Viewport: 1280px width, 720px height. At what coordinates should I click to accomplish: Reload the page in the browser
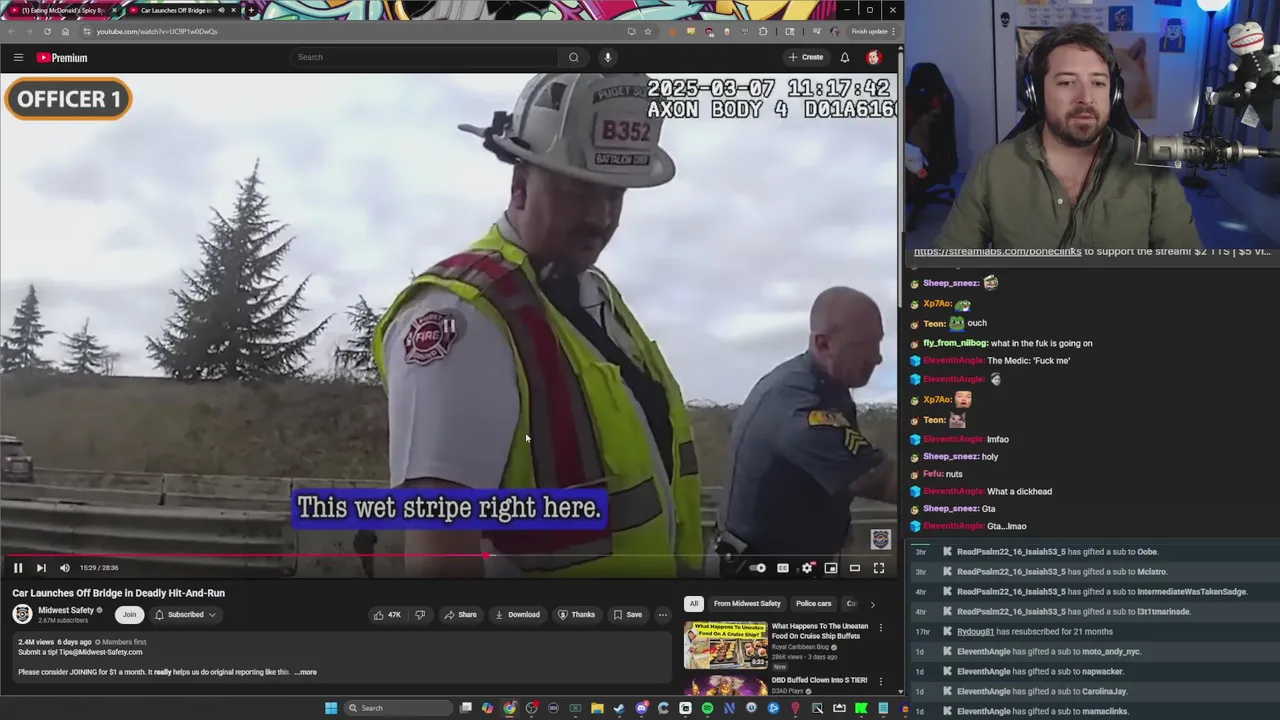[x=47, y=31]
